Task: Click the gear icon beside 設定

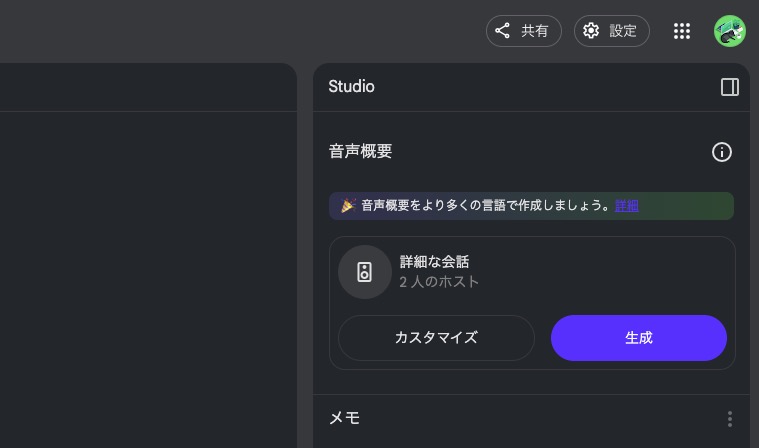Action: coord(591,31)
